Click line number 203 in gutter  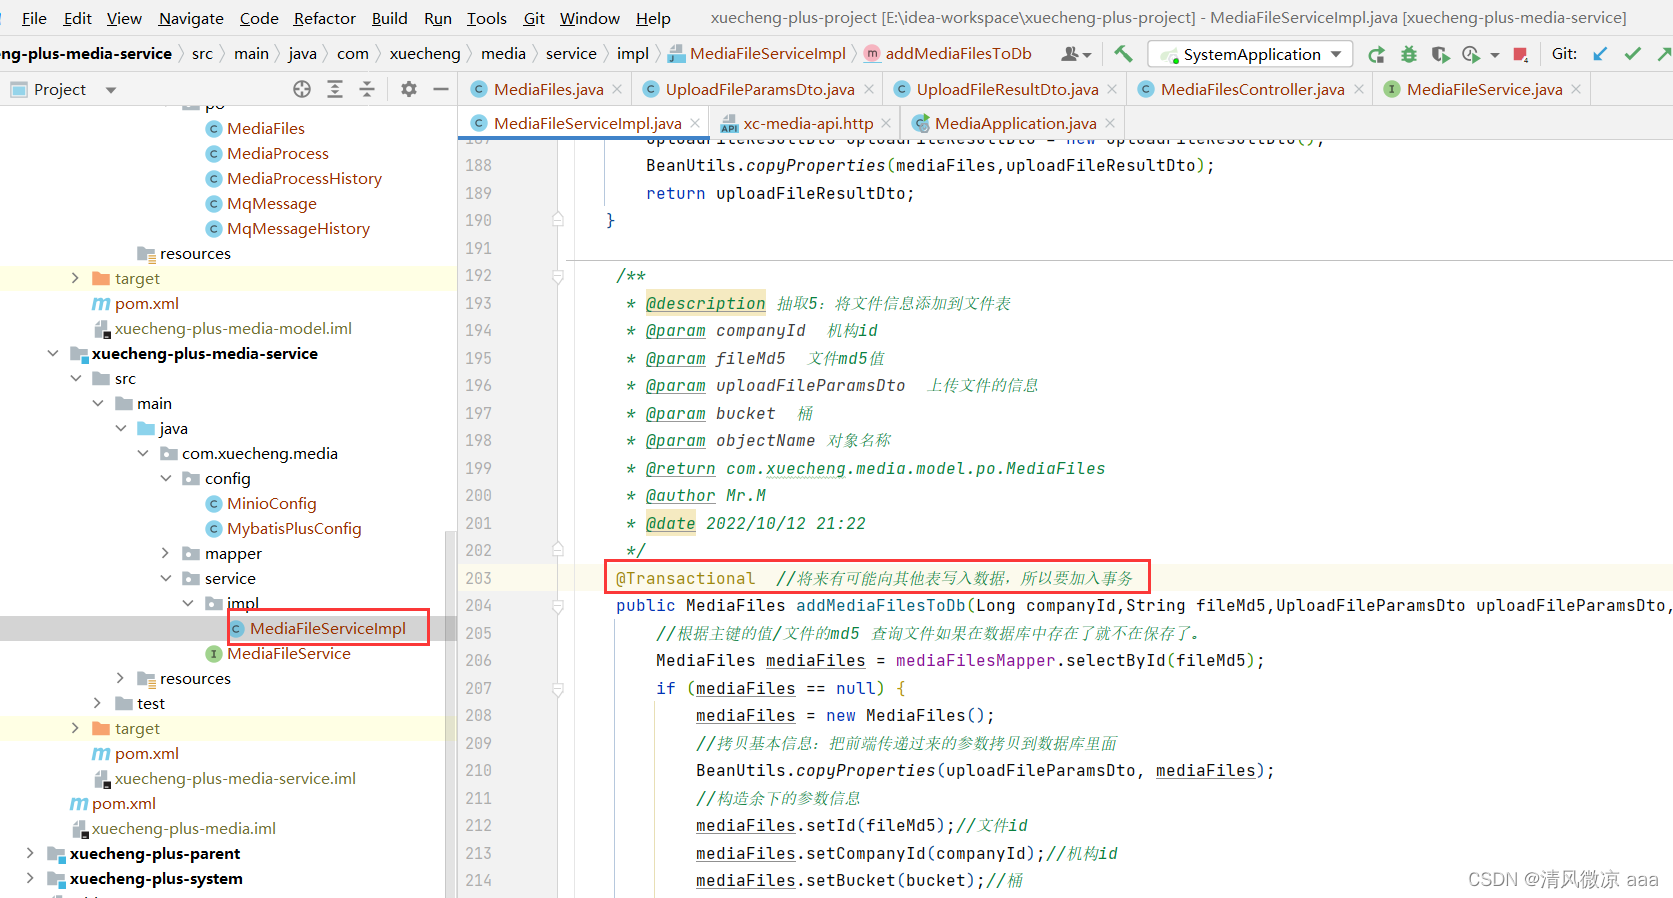click(478, 578)
